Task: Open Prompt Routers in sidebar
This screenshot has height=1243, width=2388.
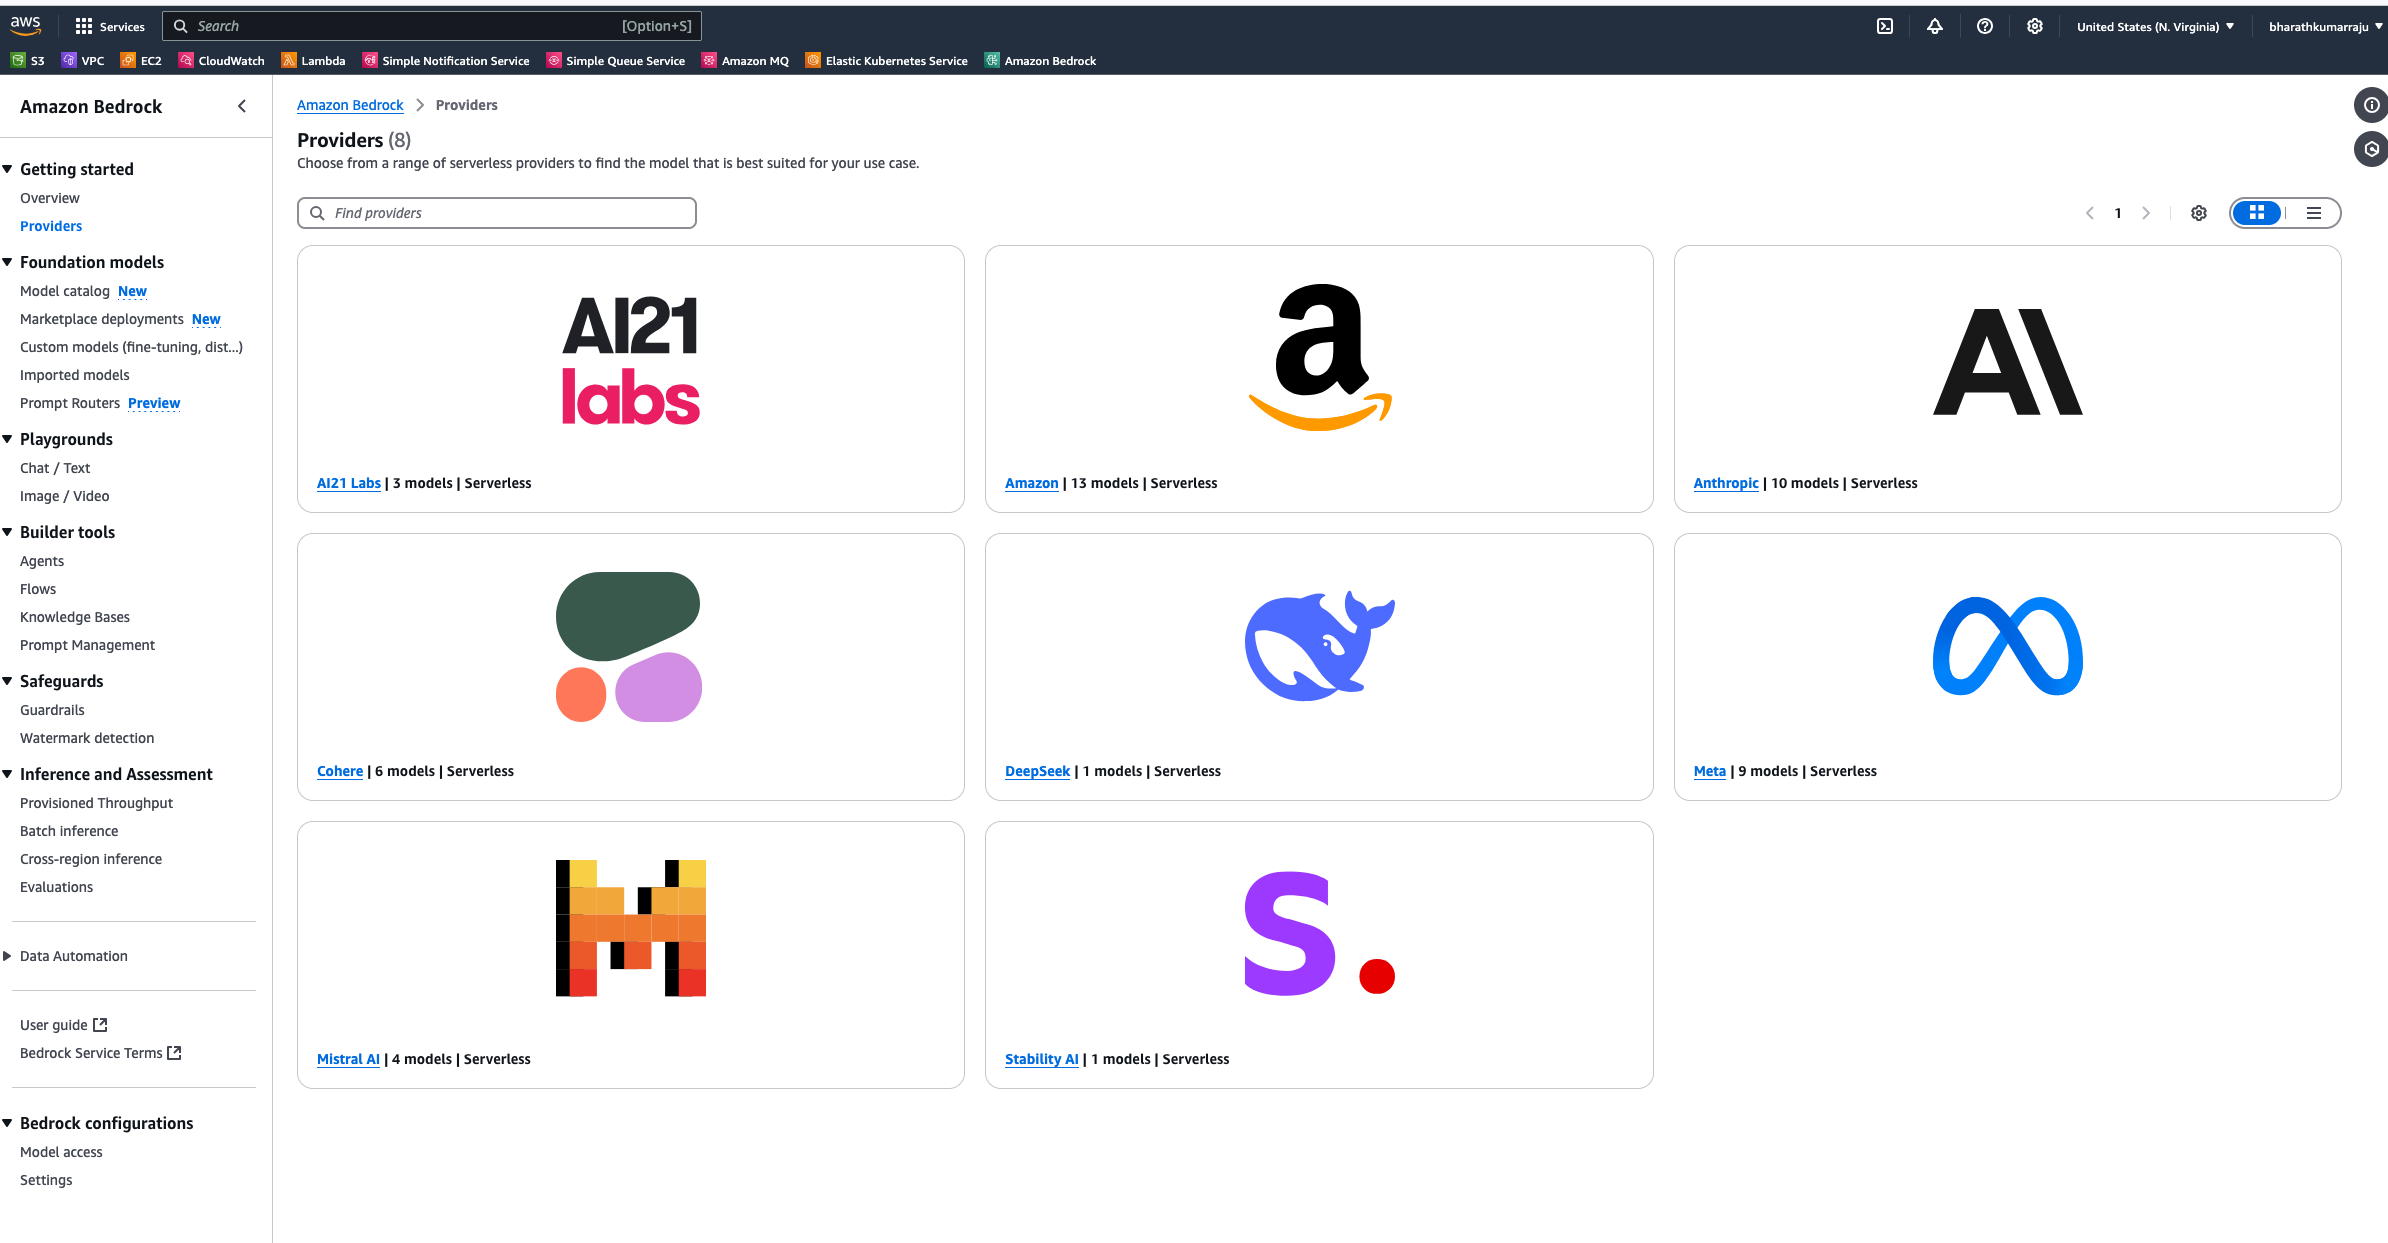Action: [70, 403]
